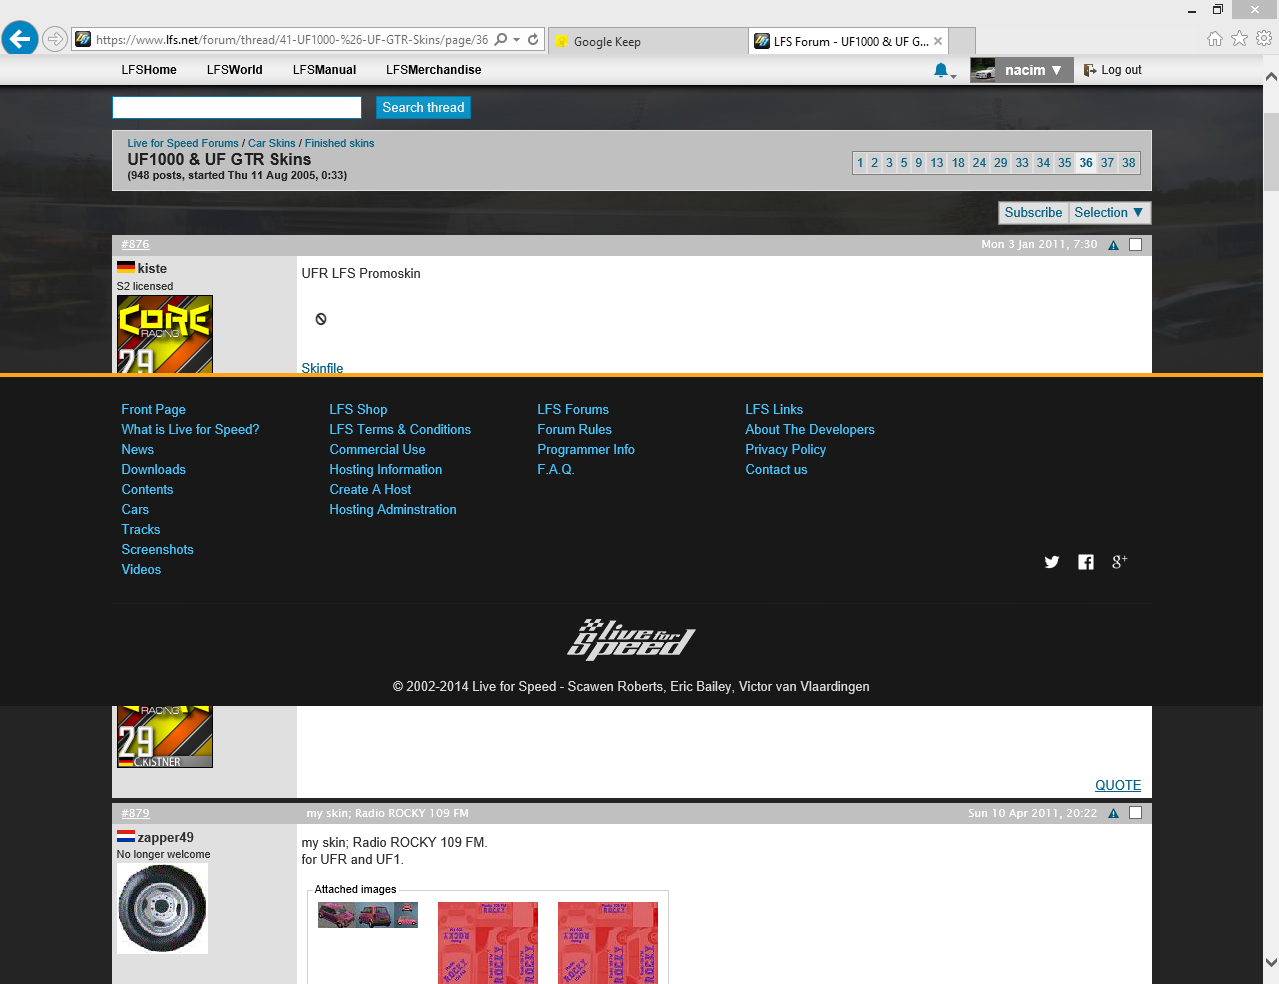Click the browser forward arrow button
The width and height of the screenshot is (1279, 984).
tap(55, 40)
